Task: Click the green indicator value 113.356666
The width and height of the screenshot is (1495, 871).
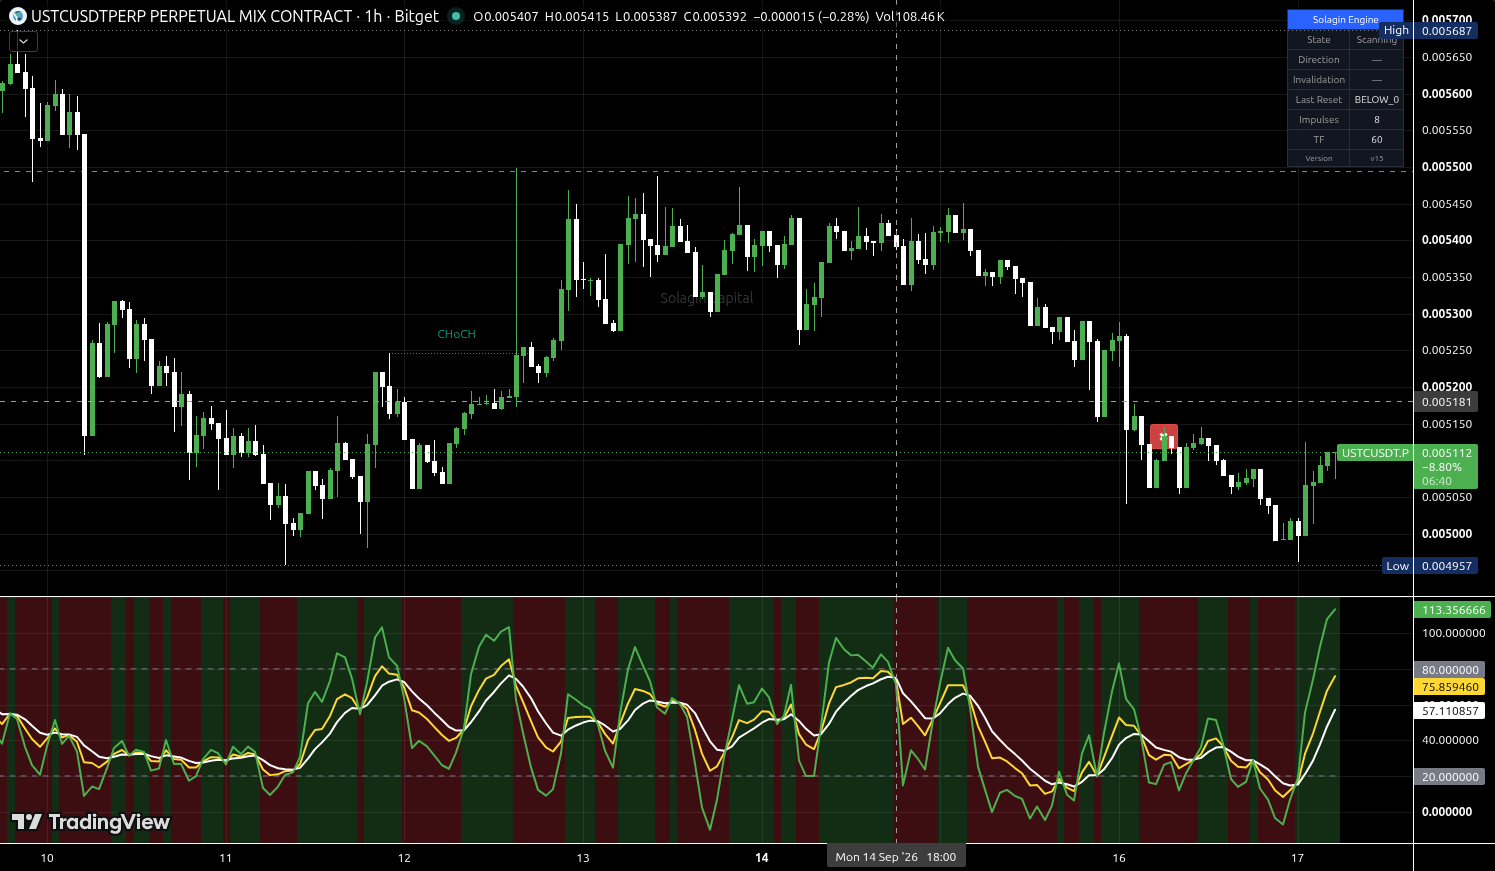Action: click(x=1454, y=610)
